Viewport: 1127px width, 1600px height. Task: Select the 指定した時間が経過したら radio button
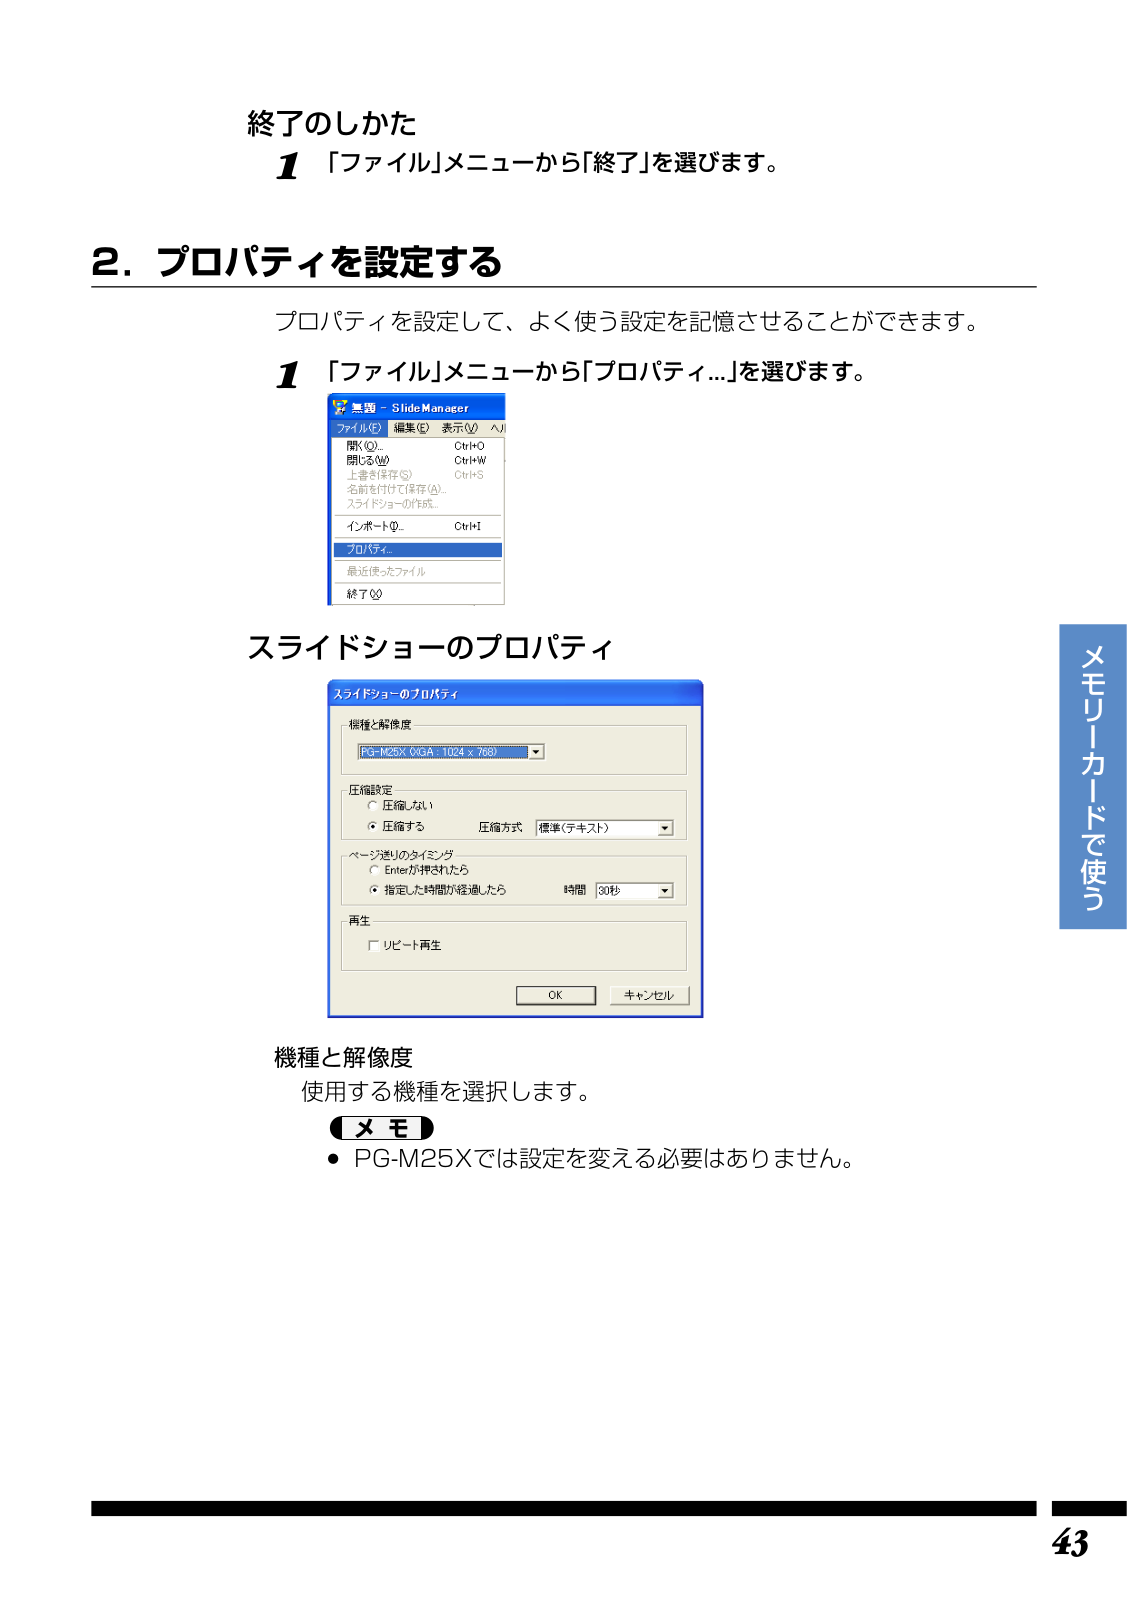pyautogui.click(x=374, y=890)
